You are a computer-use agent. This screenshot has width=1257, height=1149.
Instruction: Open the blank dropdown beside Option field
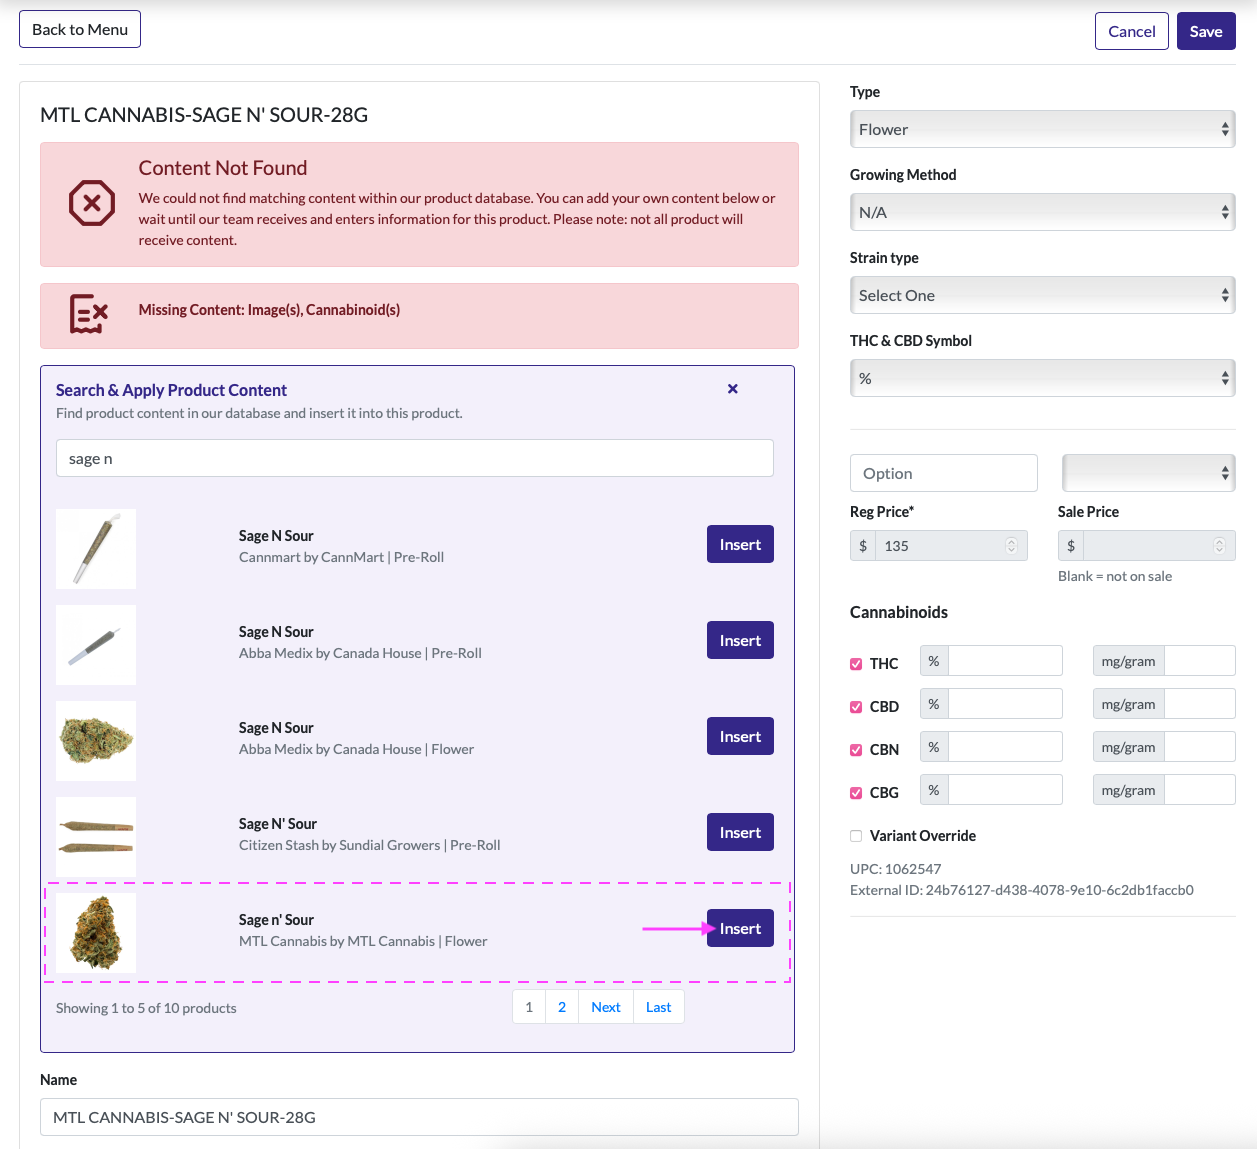[x=1149, y=473]
